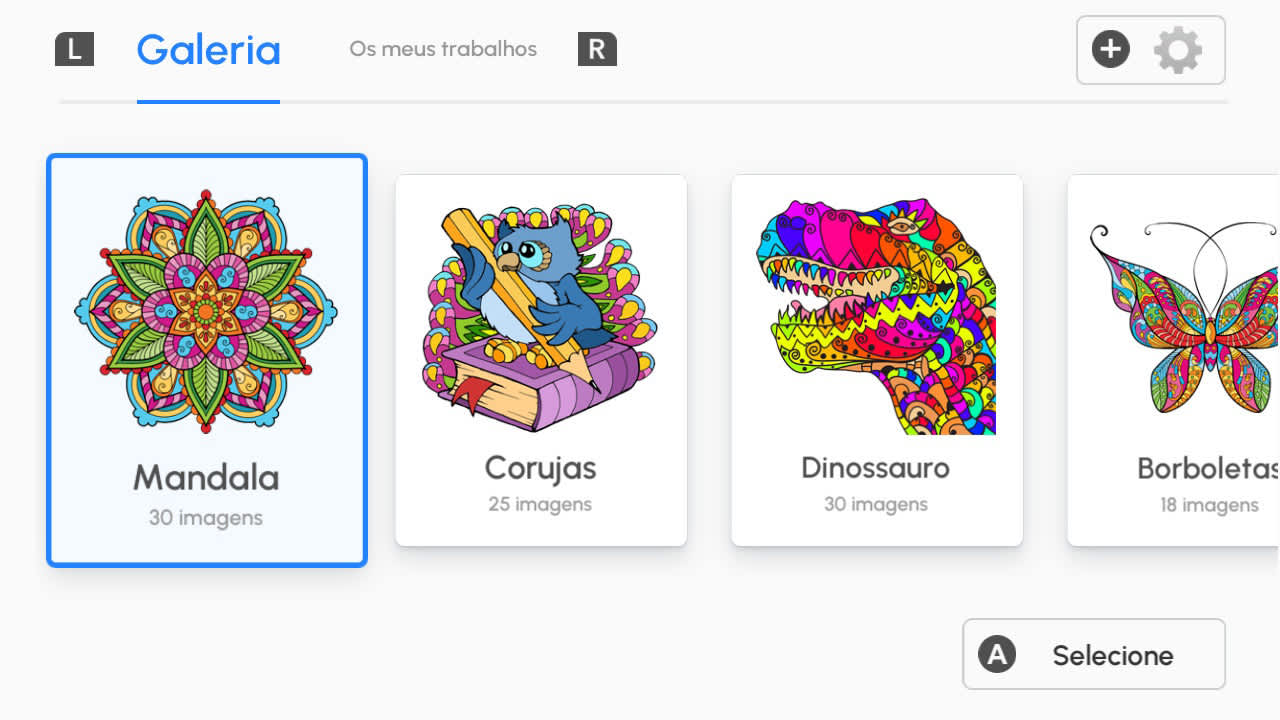
Task: Click the Borboletas title text
Action: [1209, 468]
